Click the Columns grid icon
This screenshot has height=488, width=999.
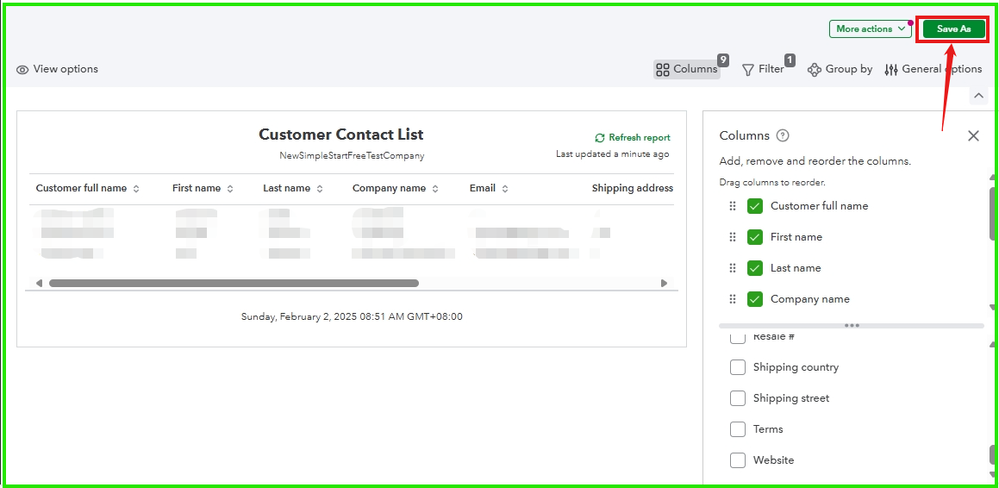point(662,69)
